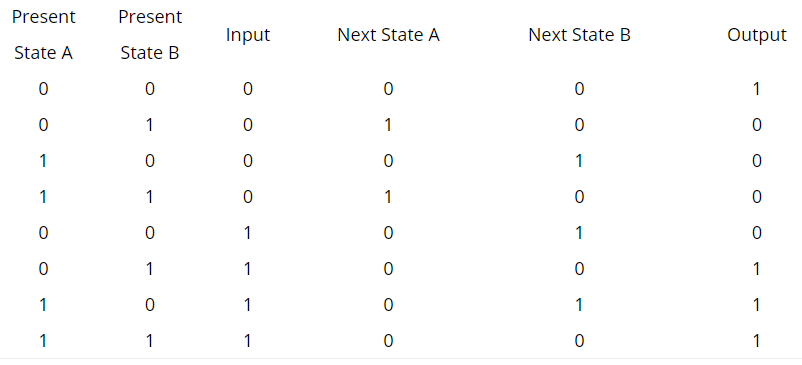Viewport: 802px width, 365px height.
Task: Click the "Output" column header
Action: (x=756, y=35)
